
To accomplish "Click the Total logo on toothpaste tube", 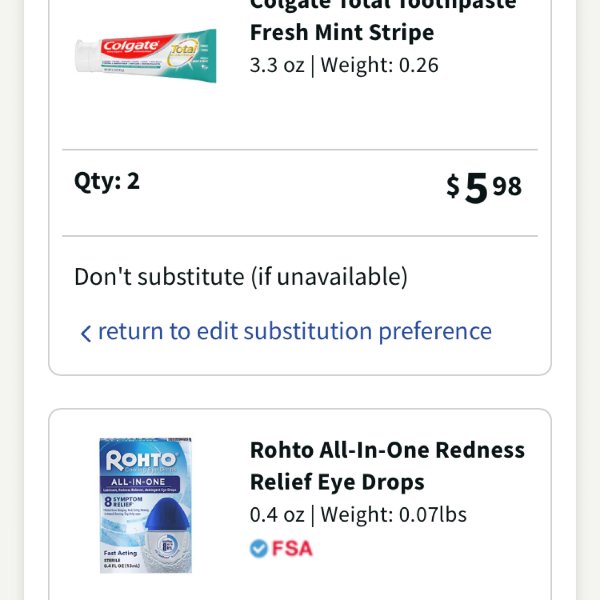I will click(183, 50).
